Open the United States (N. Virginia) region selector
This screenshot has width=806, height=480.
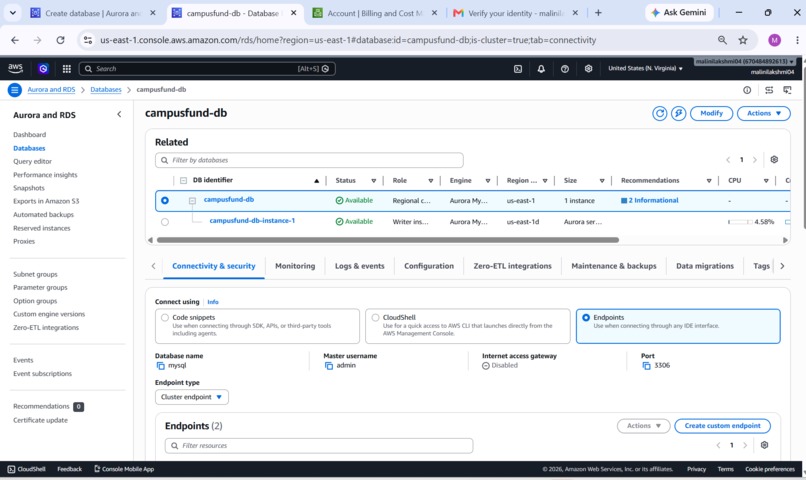point(645,68)
